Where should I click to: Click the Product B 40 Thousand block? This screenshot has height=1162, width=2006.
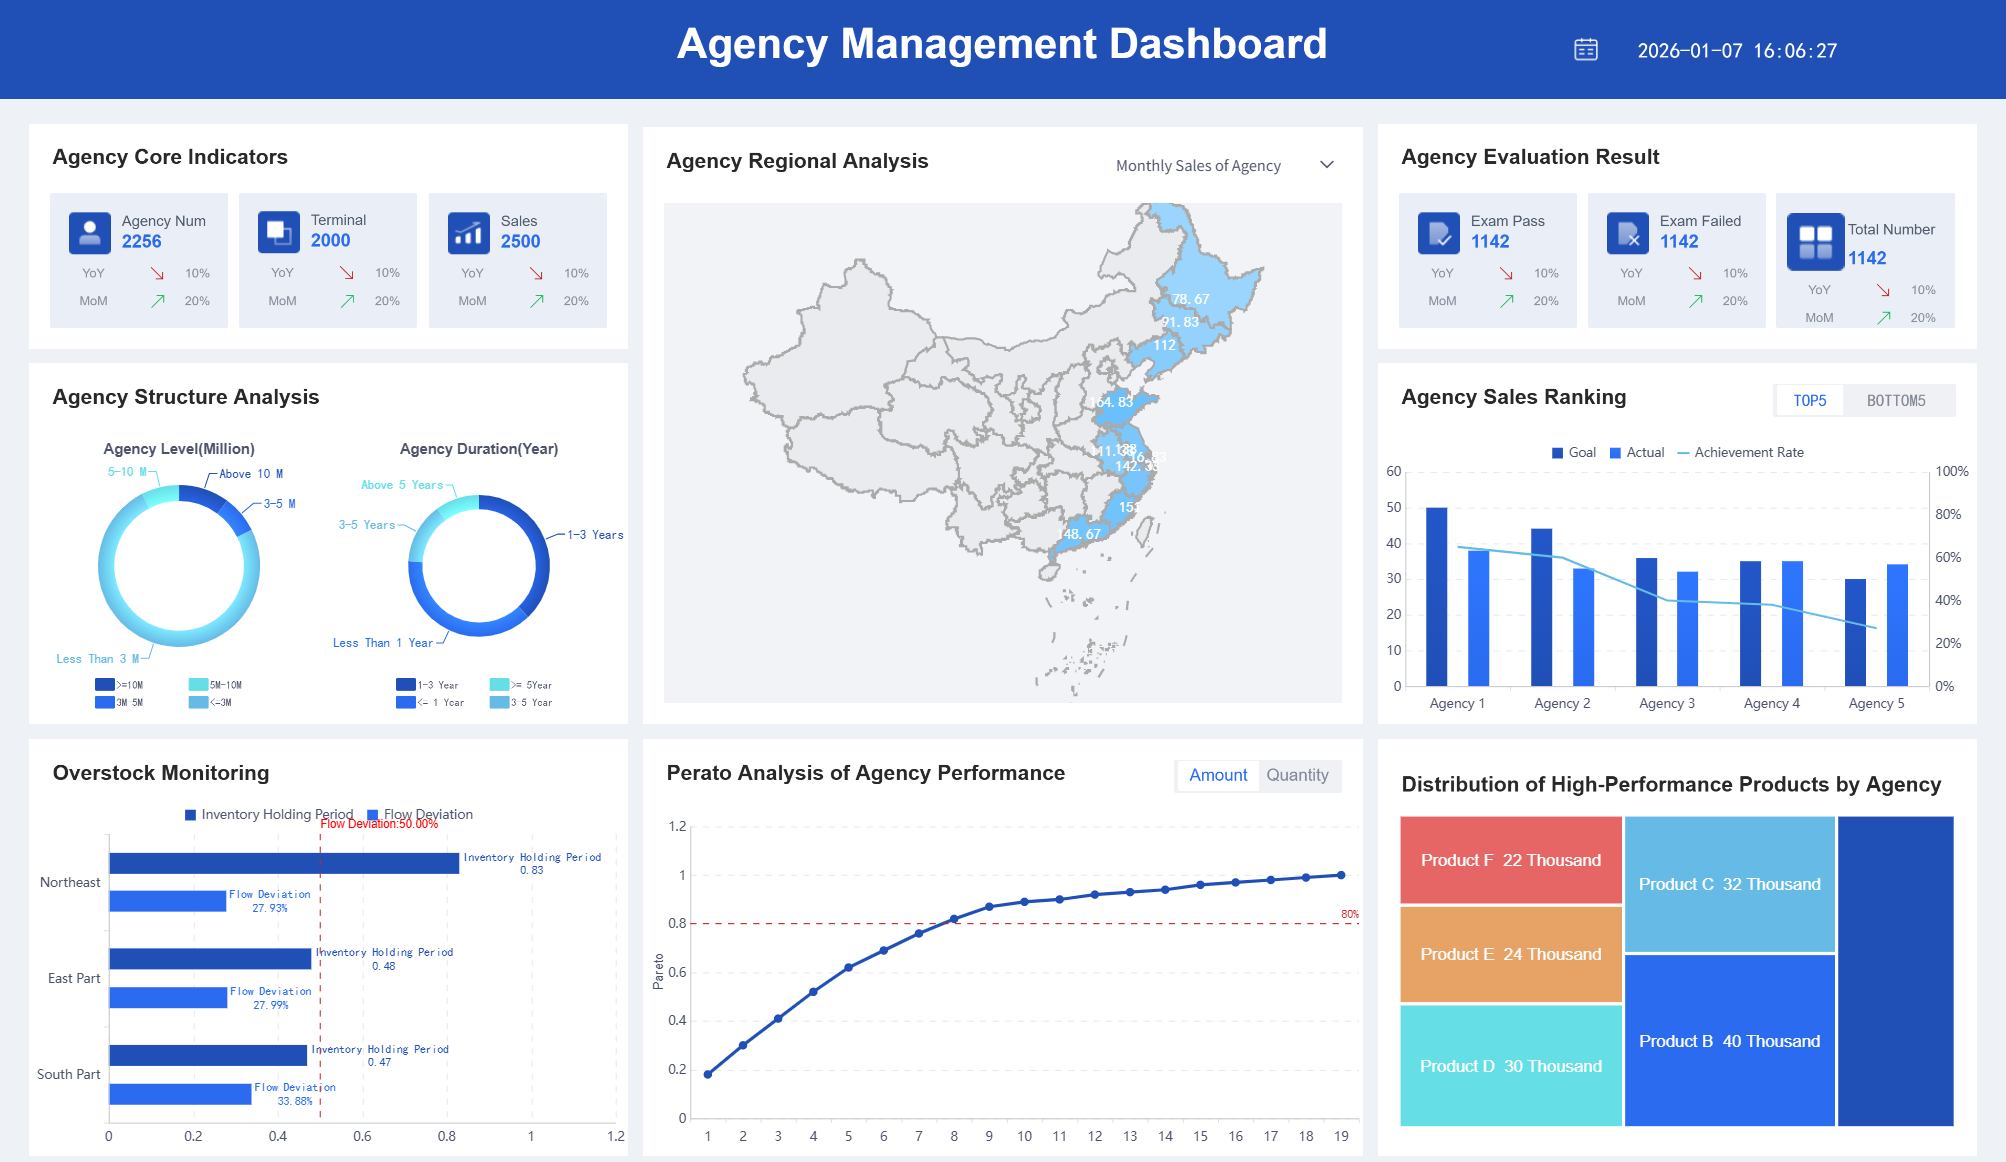(x=1729, y=1041)
